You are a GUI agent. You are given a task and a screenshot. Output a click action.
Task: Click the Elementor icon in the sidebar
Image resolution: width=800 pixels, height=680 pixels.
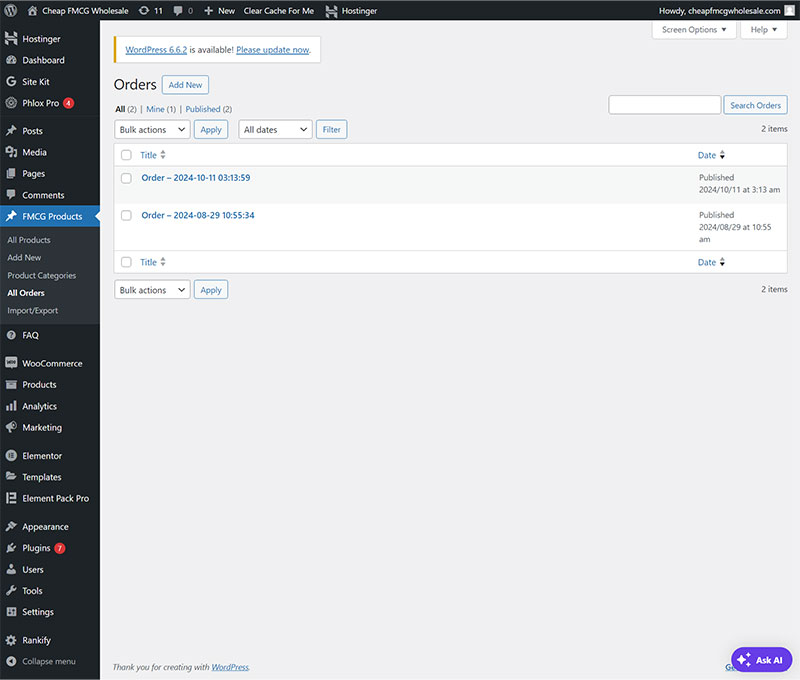[x=11, y=456]
